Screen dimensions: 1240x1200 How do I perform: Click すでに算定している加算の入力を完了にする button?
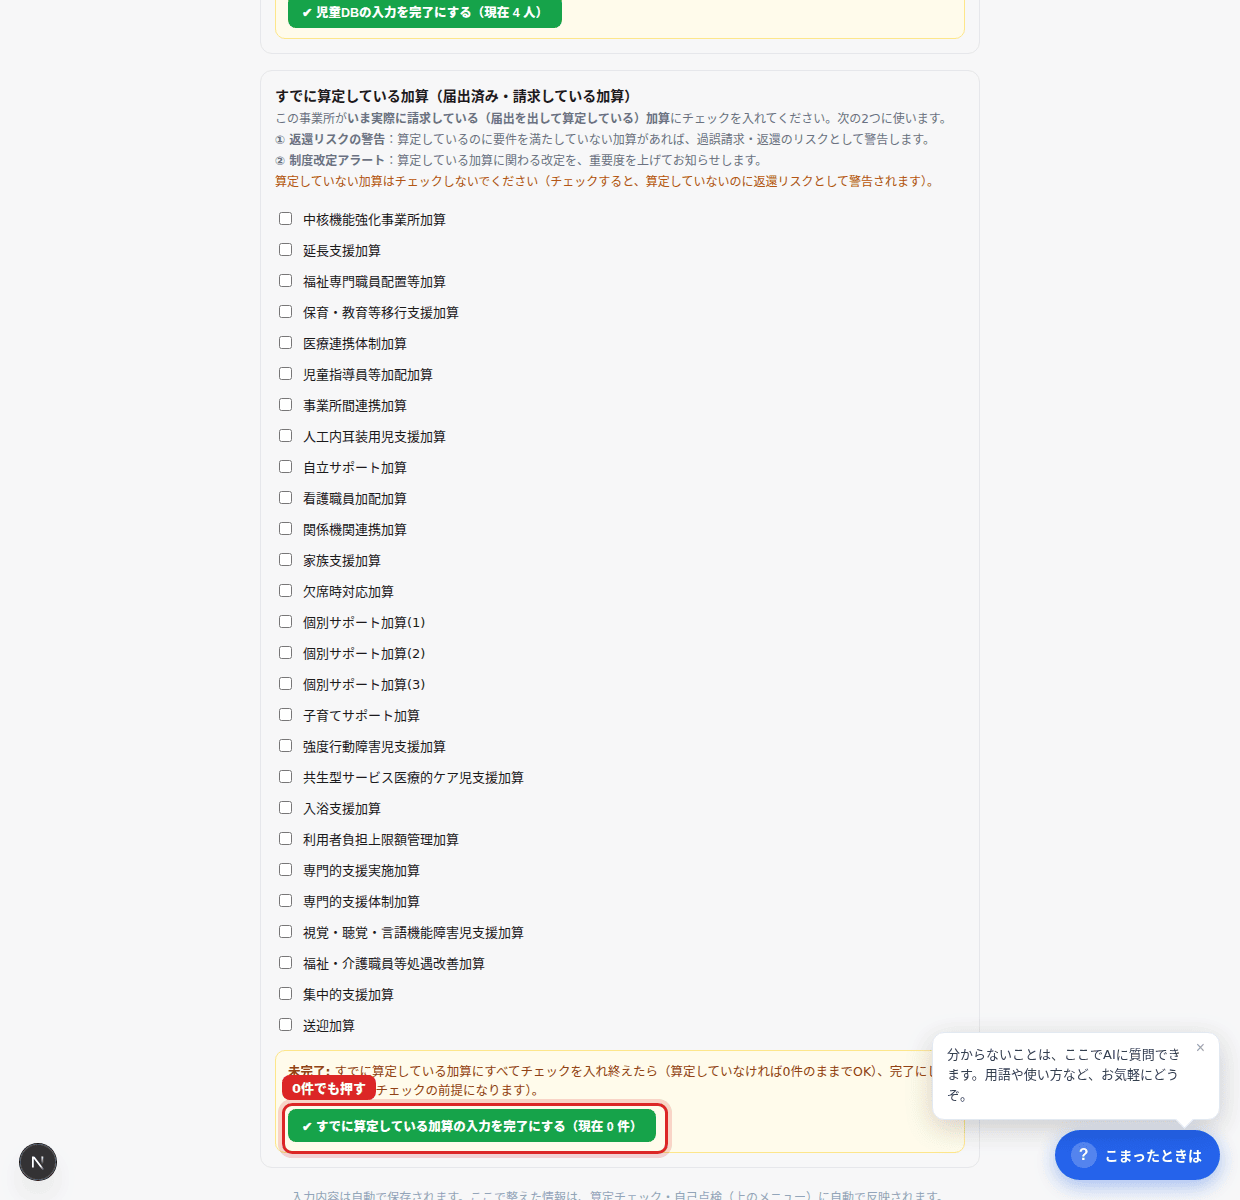click(472, 1126)
